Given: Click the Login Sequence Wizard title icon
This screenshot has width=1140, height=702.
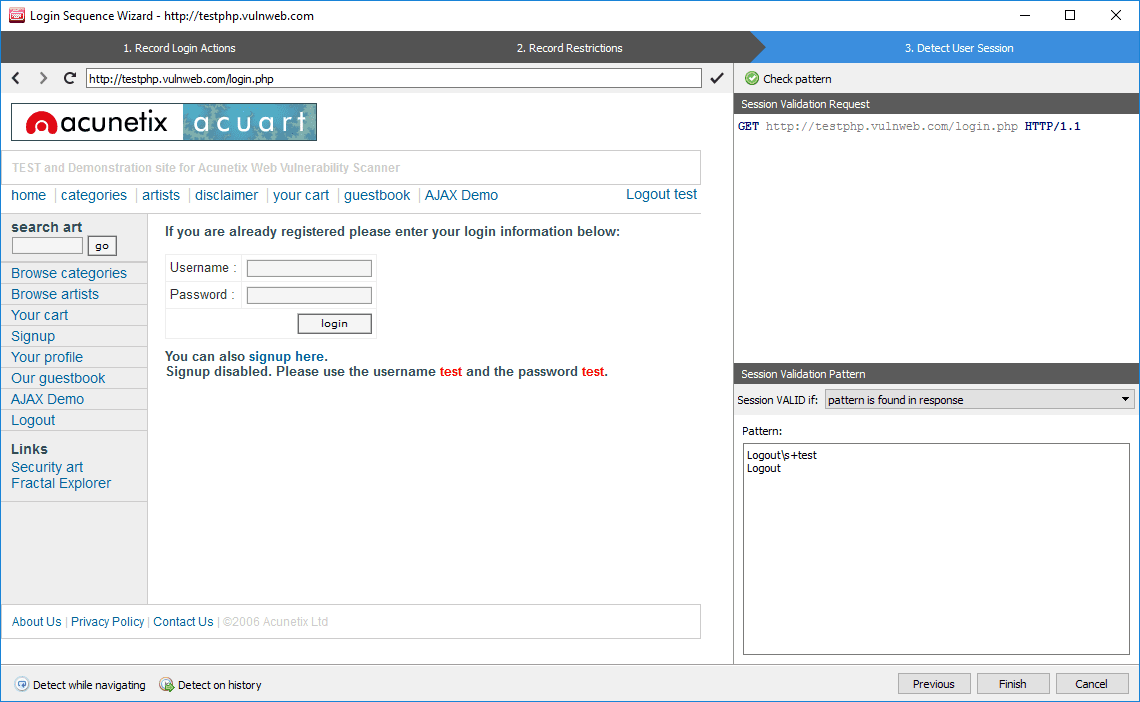Looking at the screenshot, I should (16, 15).
